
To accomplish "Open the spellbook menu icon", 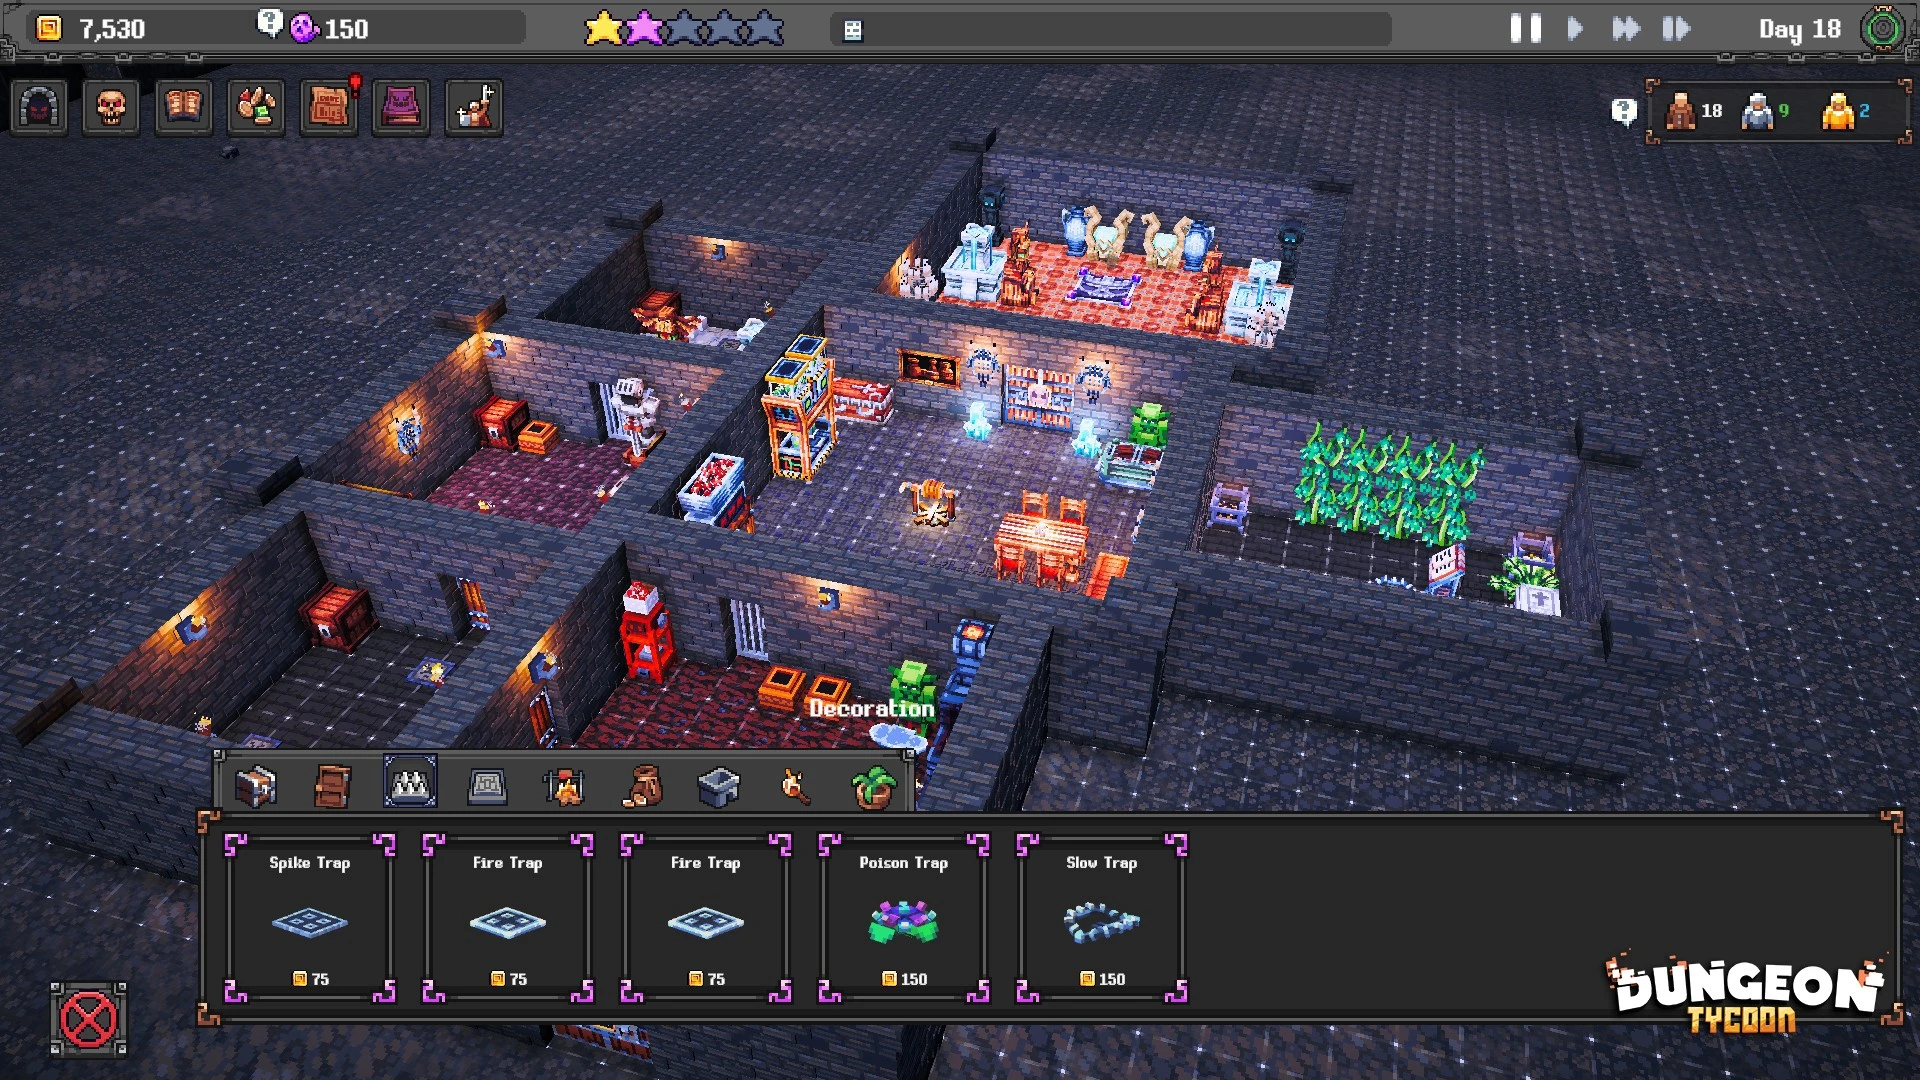I will pos(183,107).
